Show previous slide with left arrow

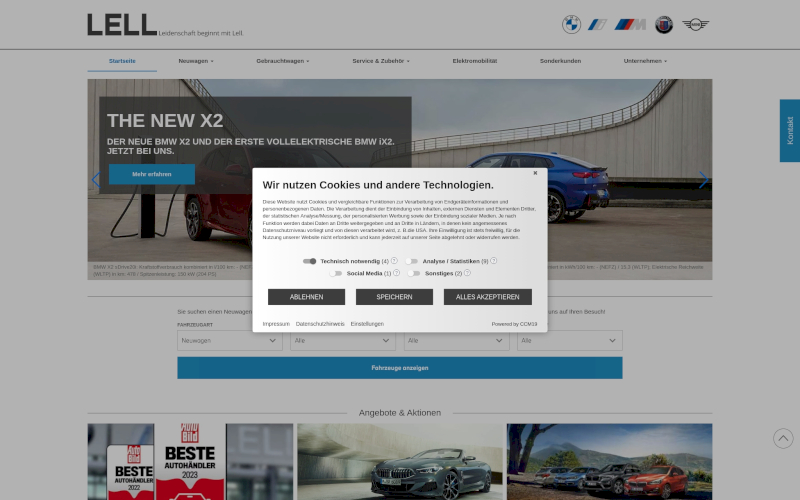coord(95,180)
